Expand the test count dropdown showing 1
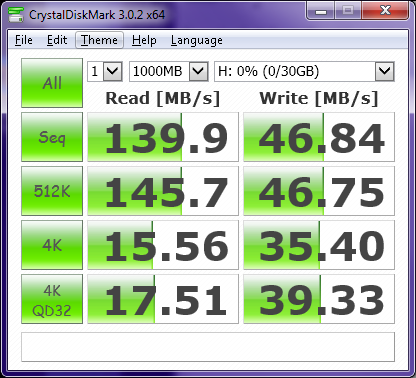 (x=105, y=71)
